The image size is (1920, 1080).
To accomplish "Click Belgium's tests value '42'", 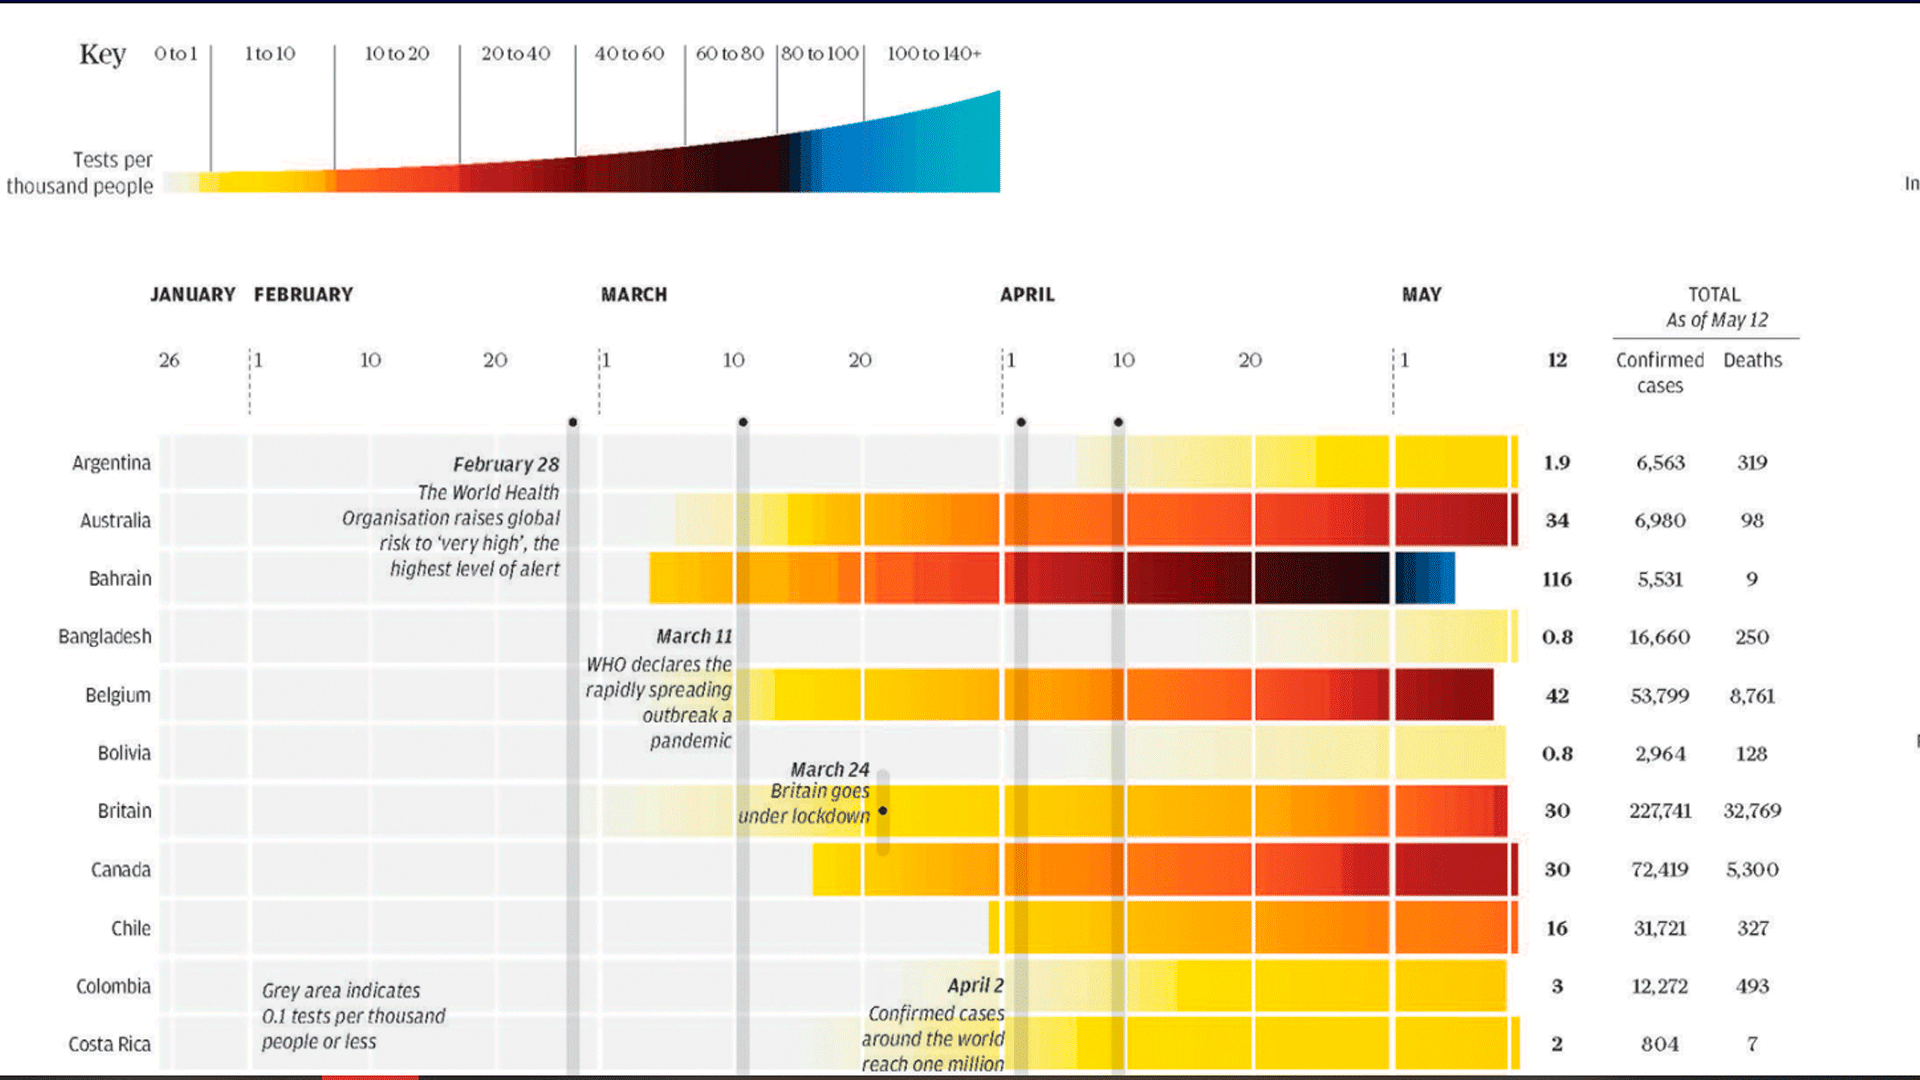I will pos(1557,696).
